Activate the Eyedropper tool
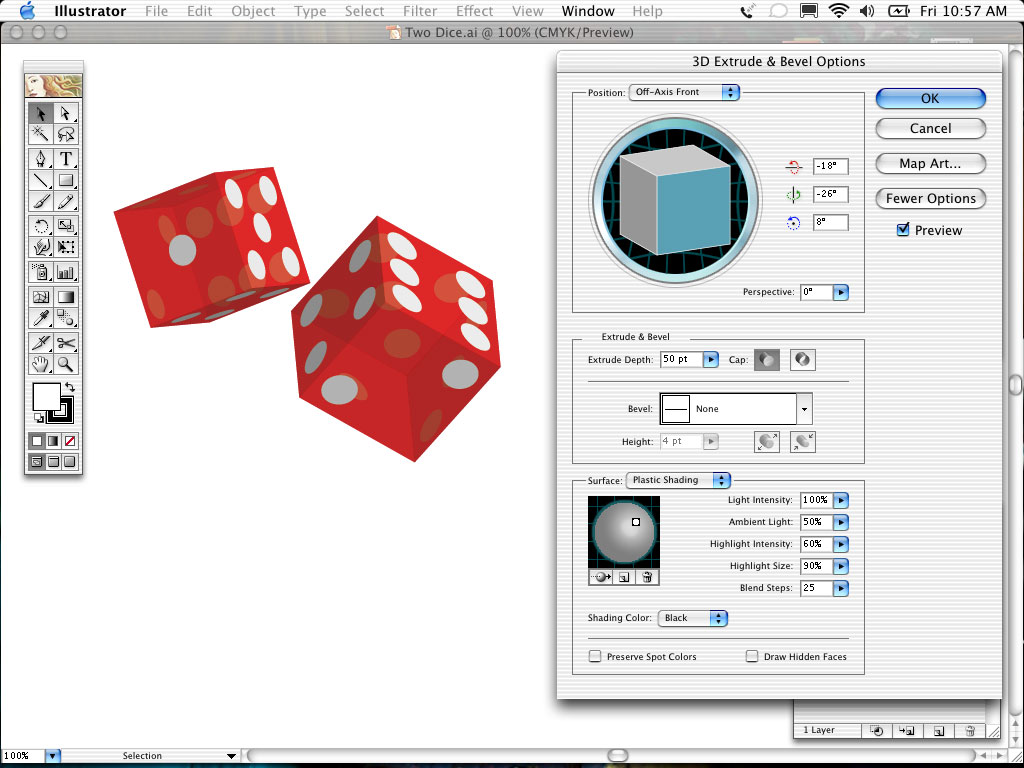The image size is (1024, 768). [41, 319]
